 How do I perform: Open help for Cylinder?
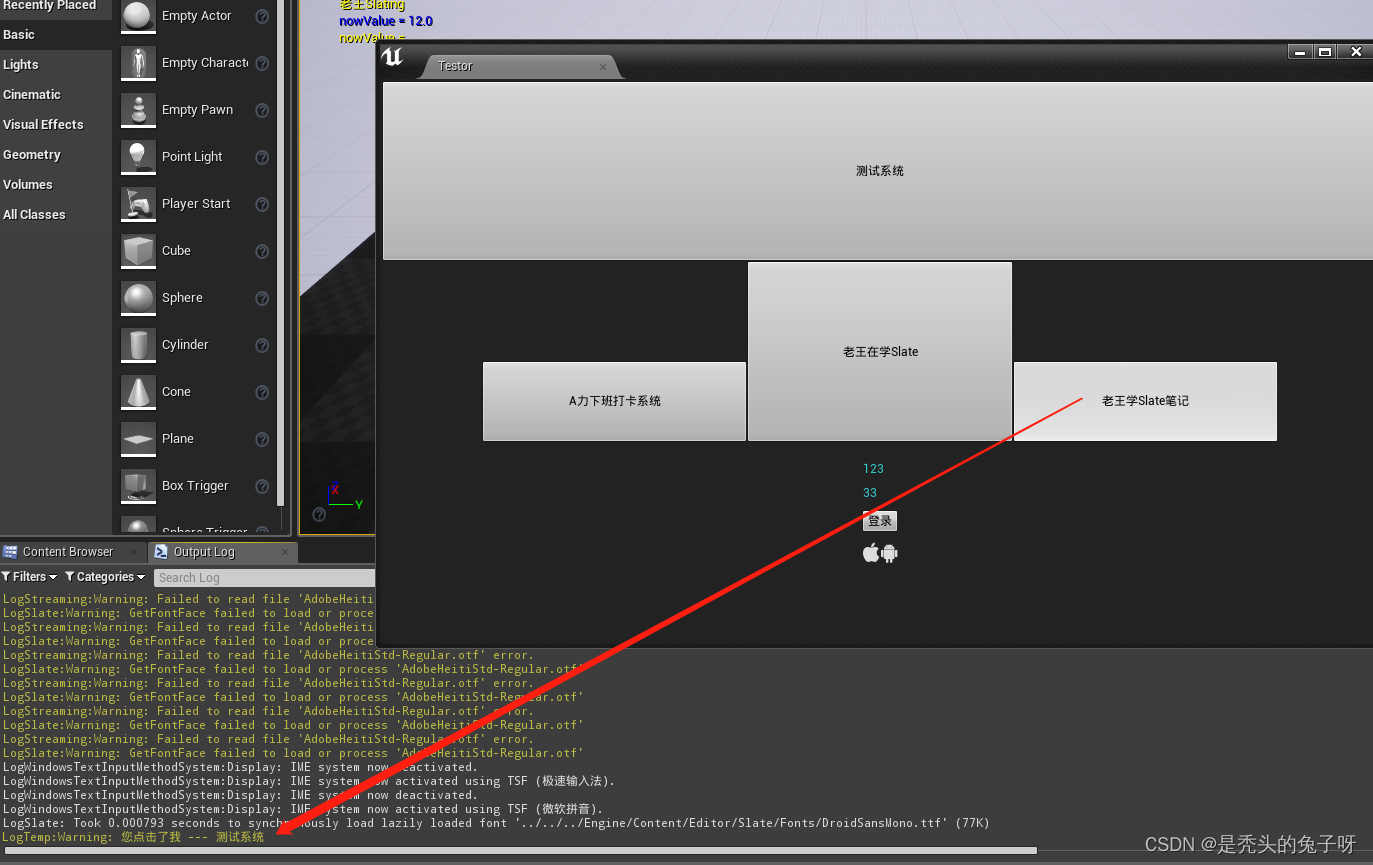tap(262, 345)
